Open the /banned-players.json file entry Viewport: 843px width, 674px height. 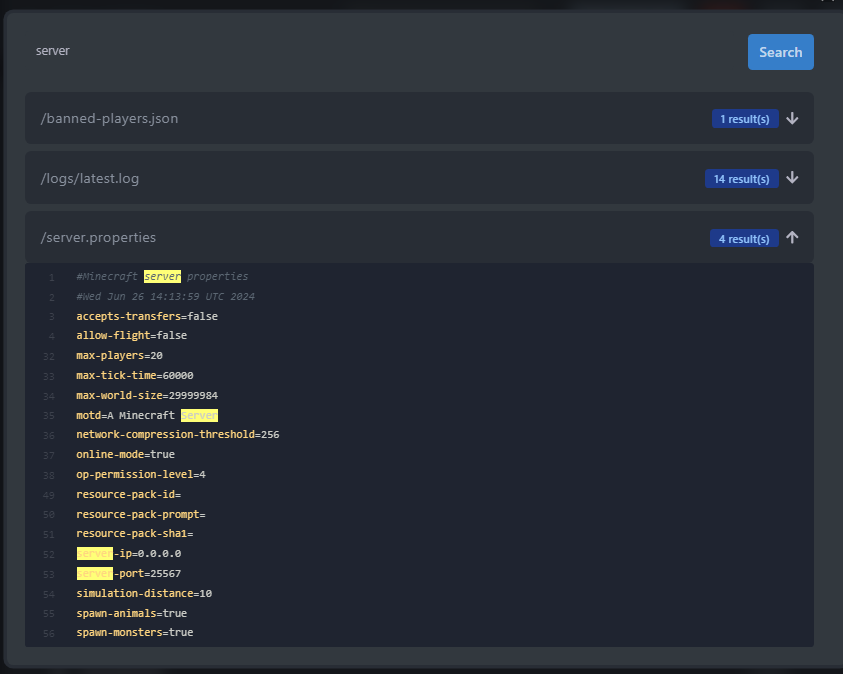[x=109, y=118]
